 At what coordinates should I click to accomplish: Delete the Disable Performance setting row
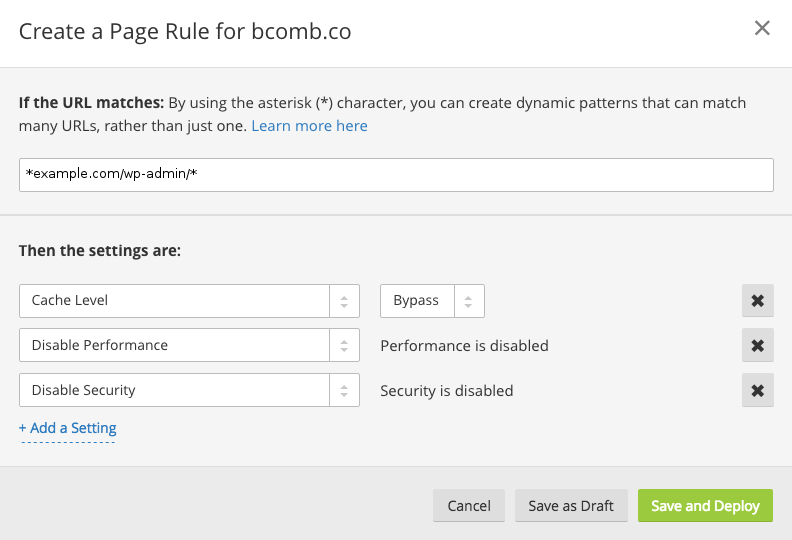click(x=757, y=345)
